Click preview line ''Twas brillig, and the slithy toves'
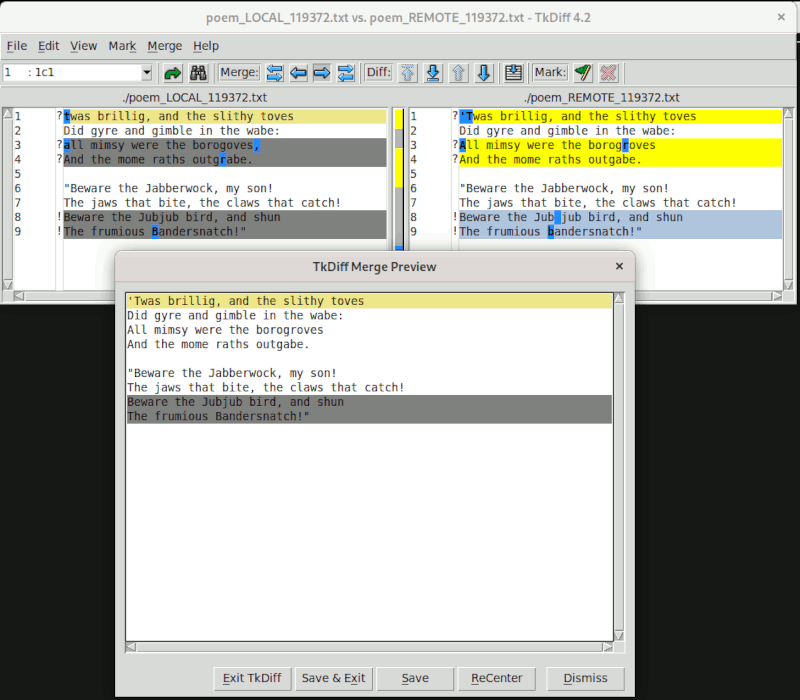800x700 pixels. click(x=369, y=301)
